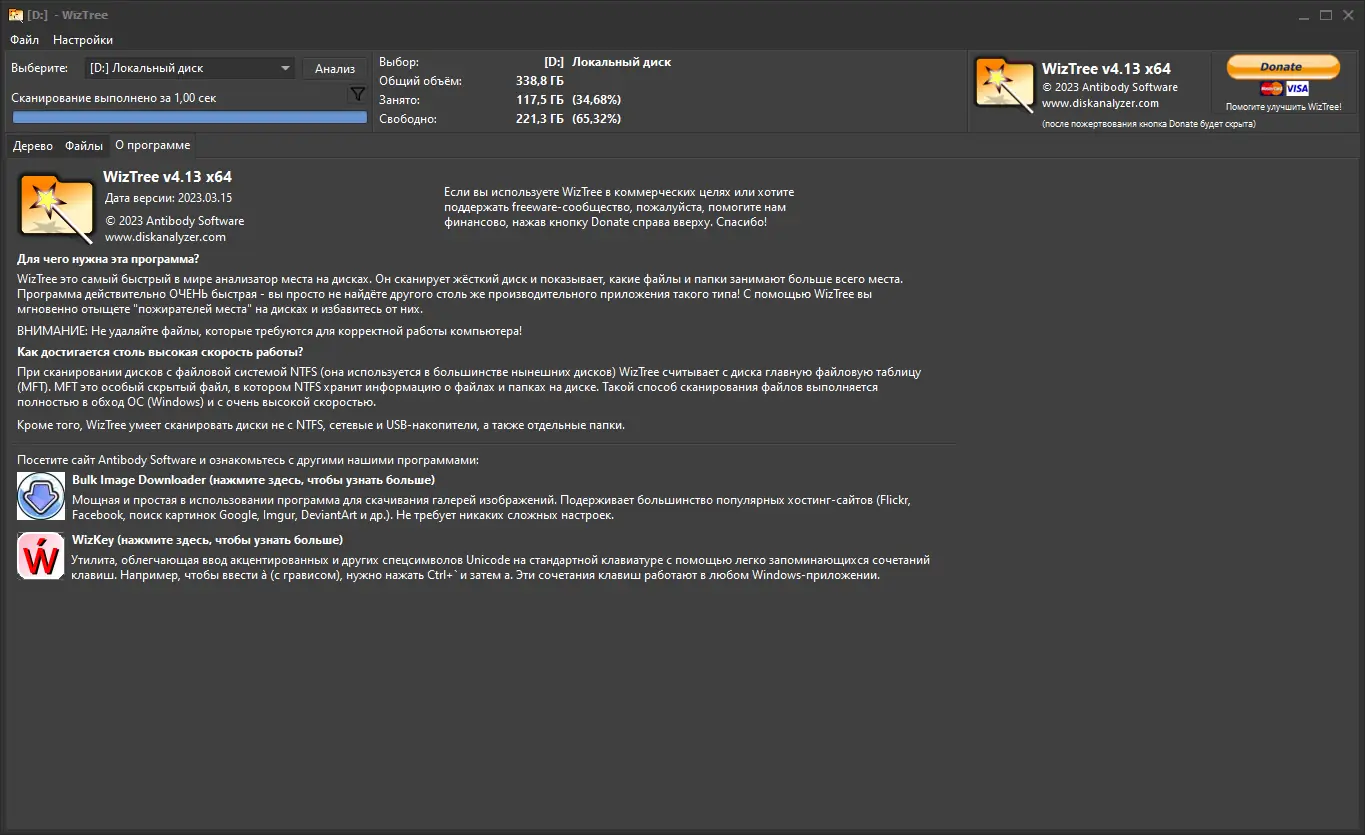Click the 'Сканирование выполнено за 1,00 сек' status
The width and height of the screenshot is (1365, 835).
click(x=114, y=98)
